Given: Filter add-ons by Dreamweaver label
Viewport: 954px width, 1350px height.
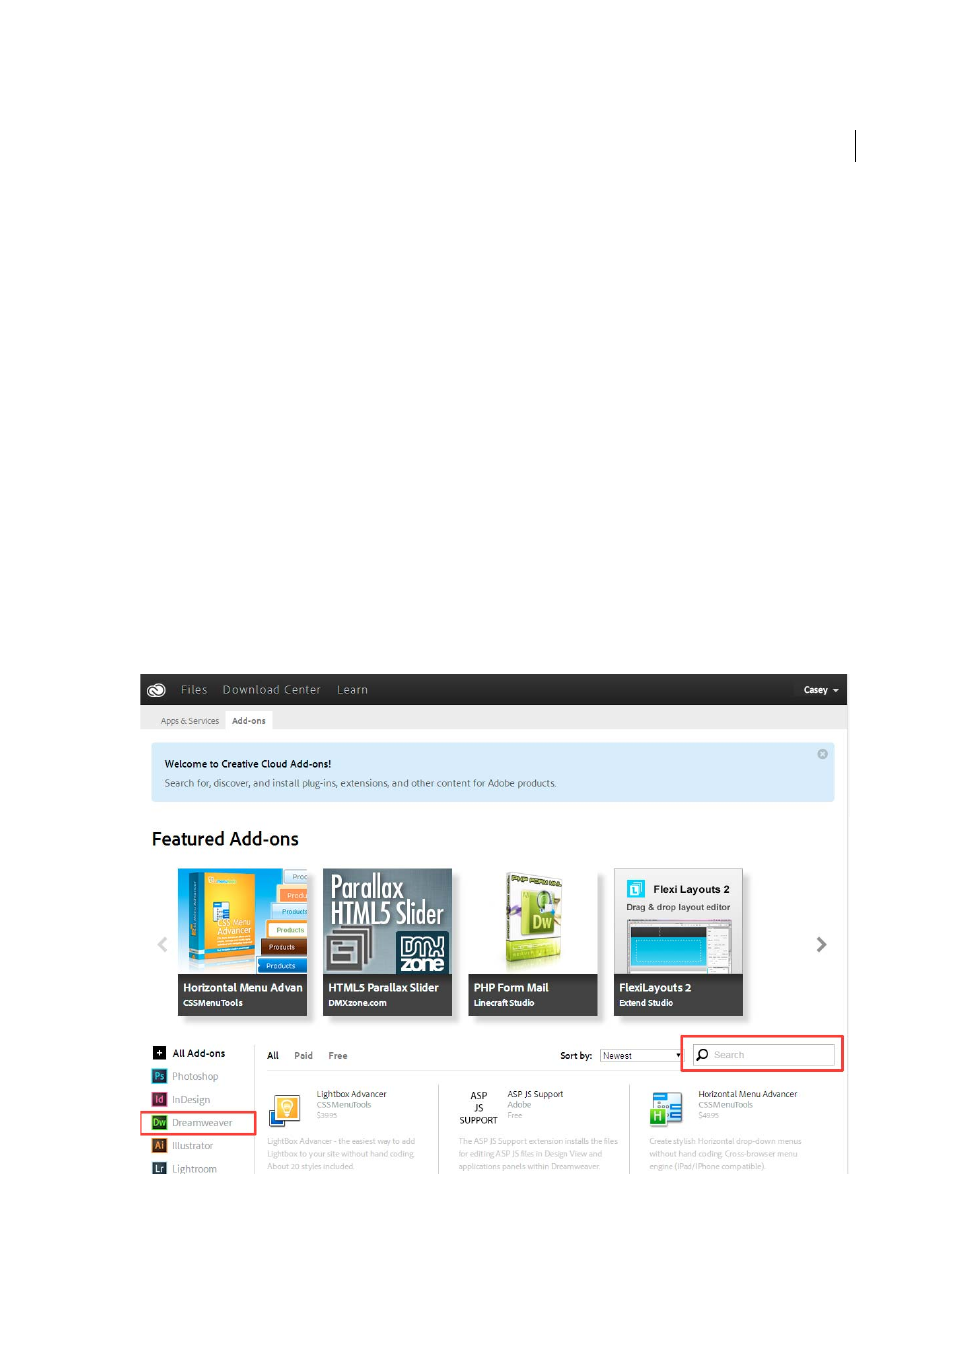Looking at the screenshot, I should click(x=202, y=1122).
